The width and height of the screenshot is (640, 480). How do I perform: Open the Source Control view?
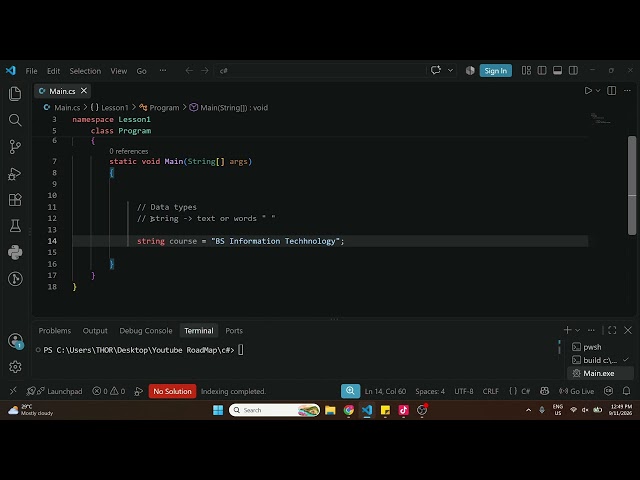coord(15,147)
